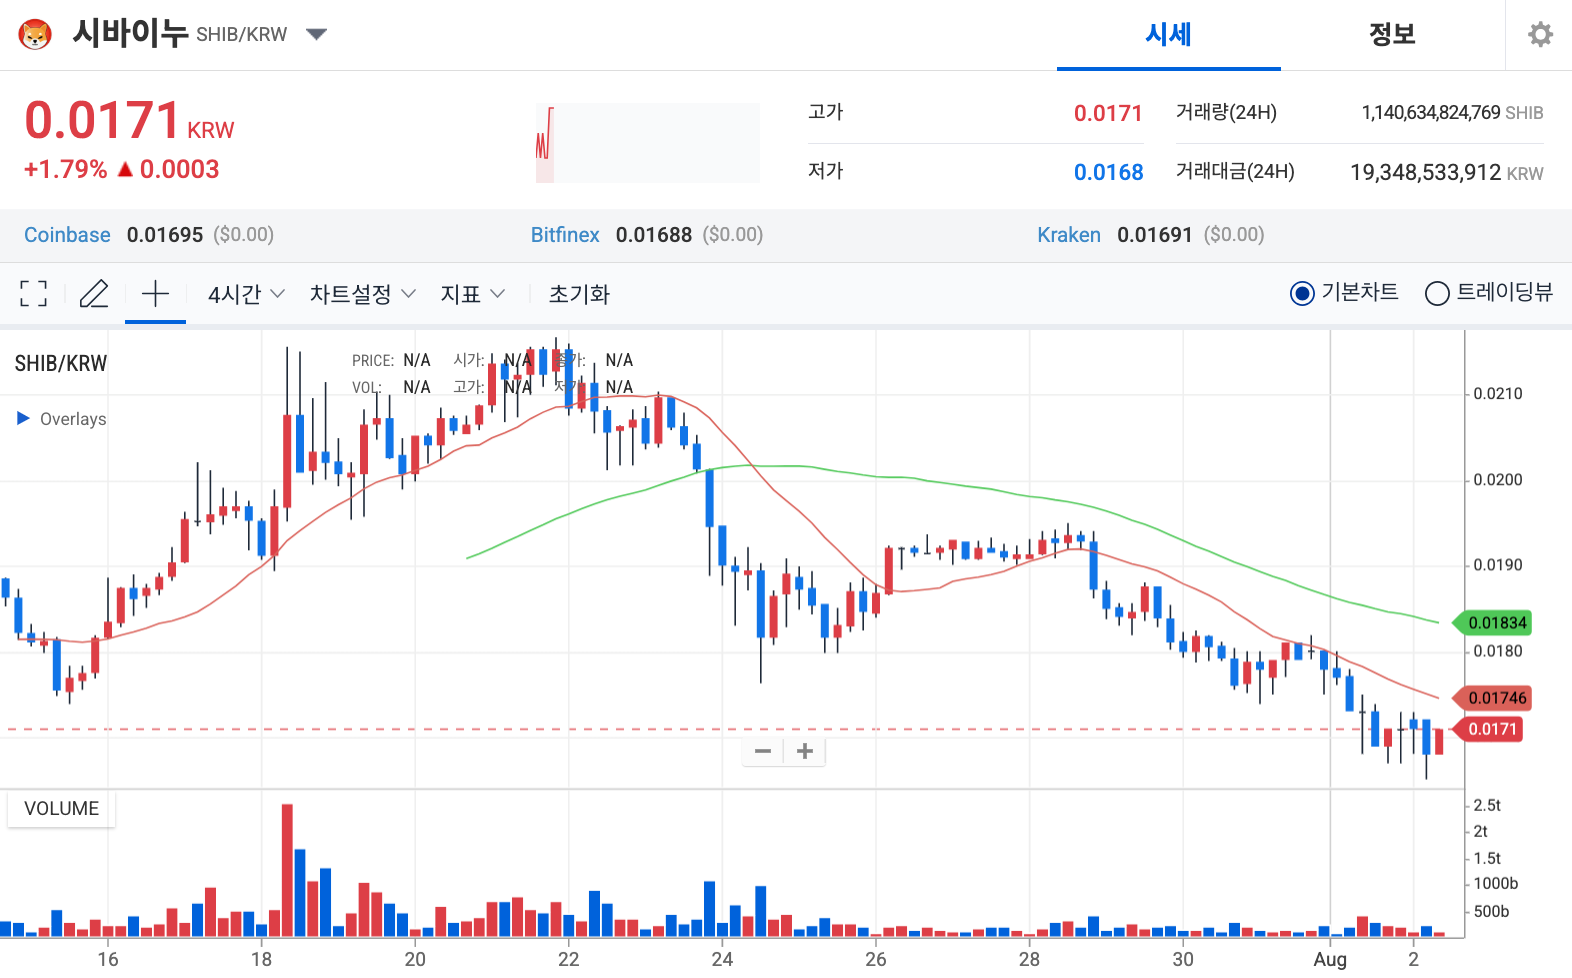Click the green 0.01834 price label
This screenshot has height=978, width=1572.
pyautogui.click(x=1493, y=623)
